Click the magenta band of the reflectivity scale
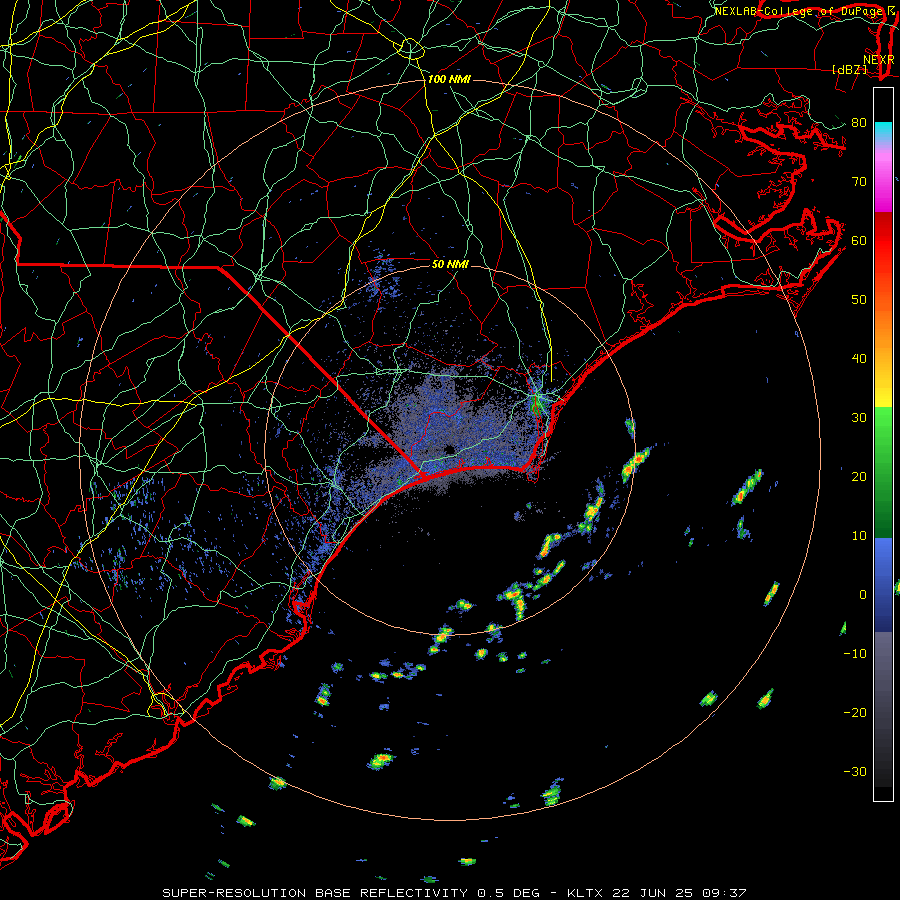 [x=883, y=184]
